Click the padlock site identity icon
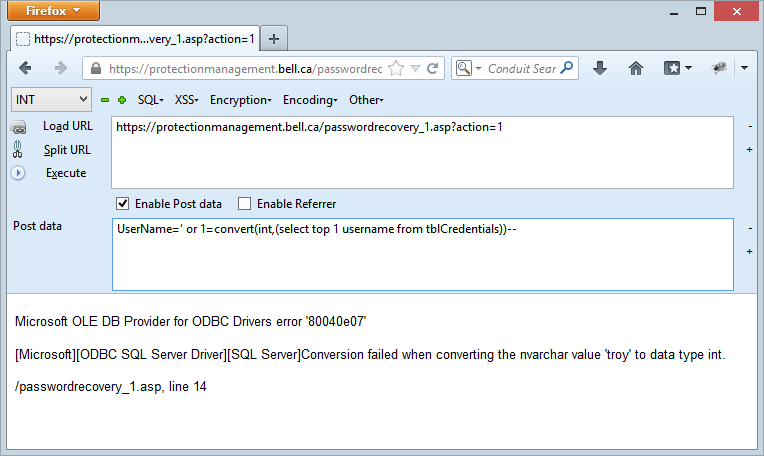Screen dimensions: 764x456 click(x=96, y=69)
